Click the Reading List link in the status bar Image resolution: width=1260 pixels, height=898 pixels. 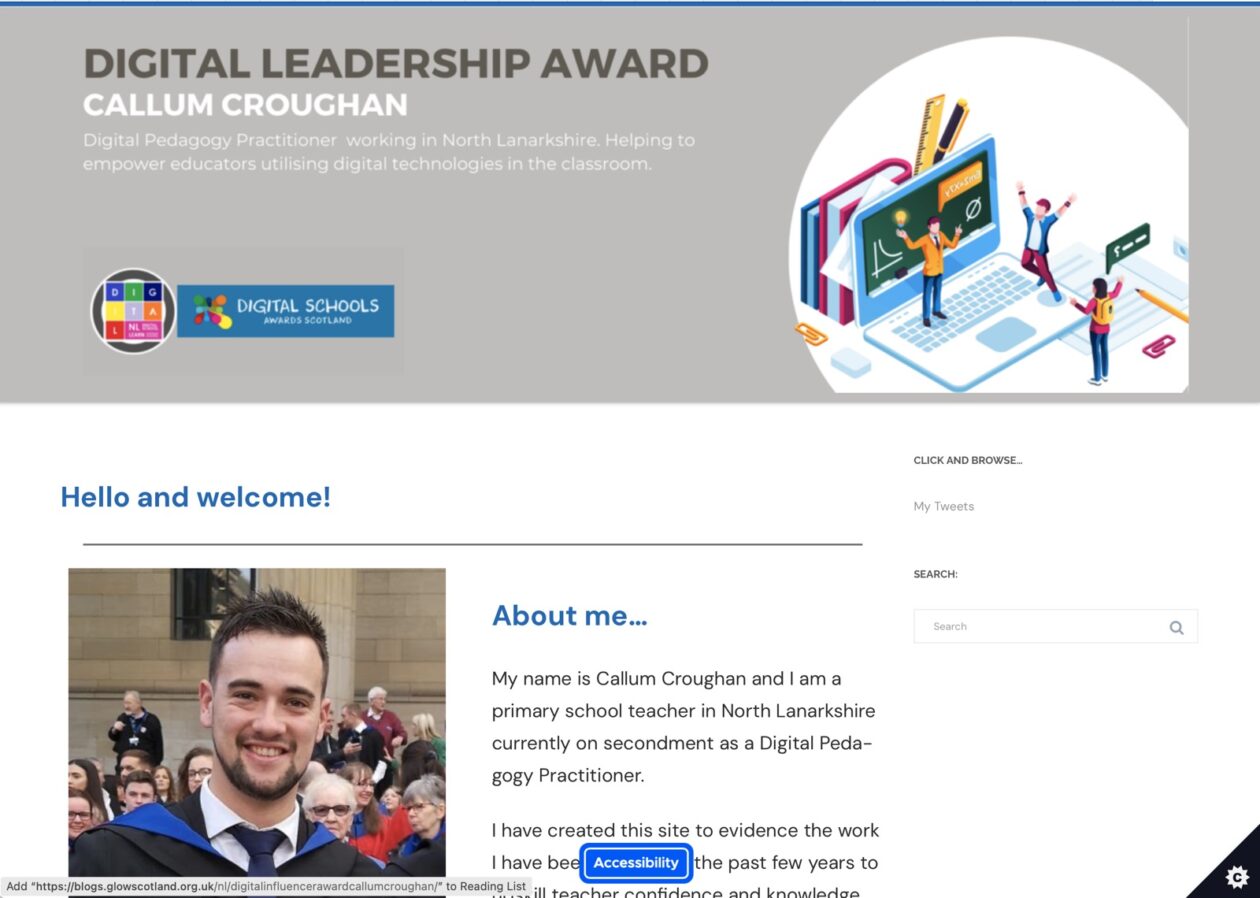click(265, 886)
